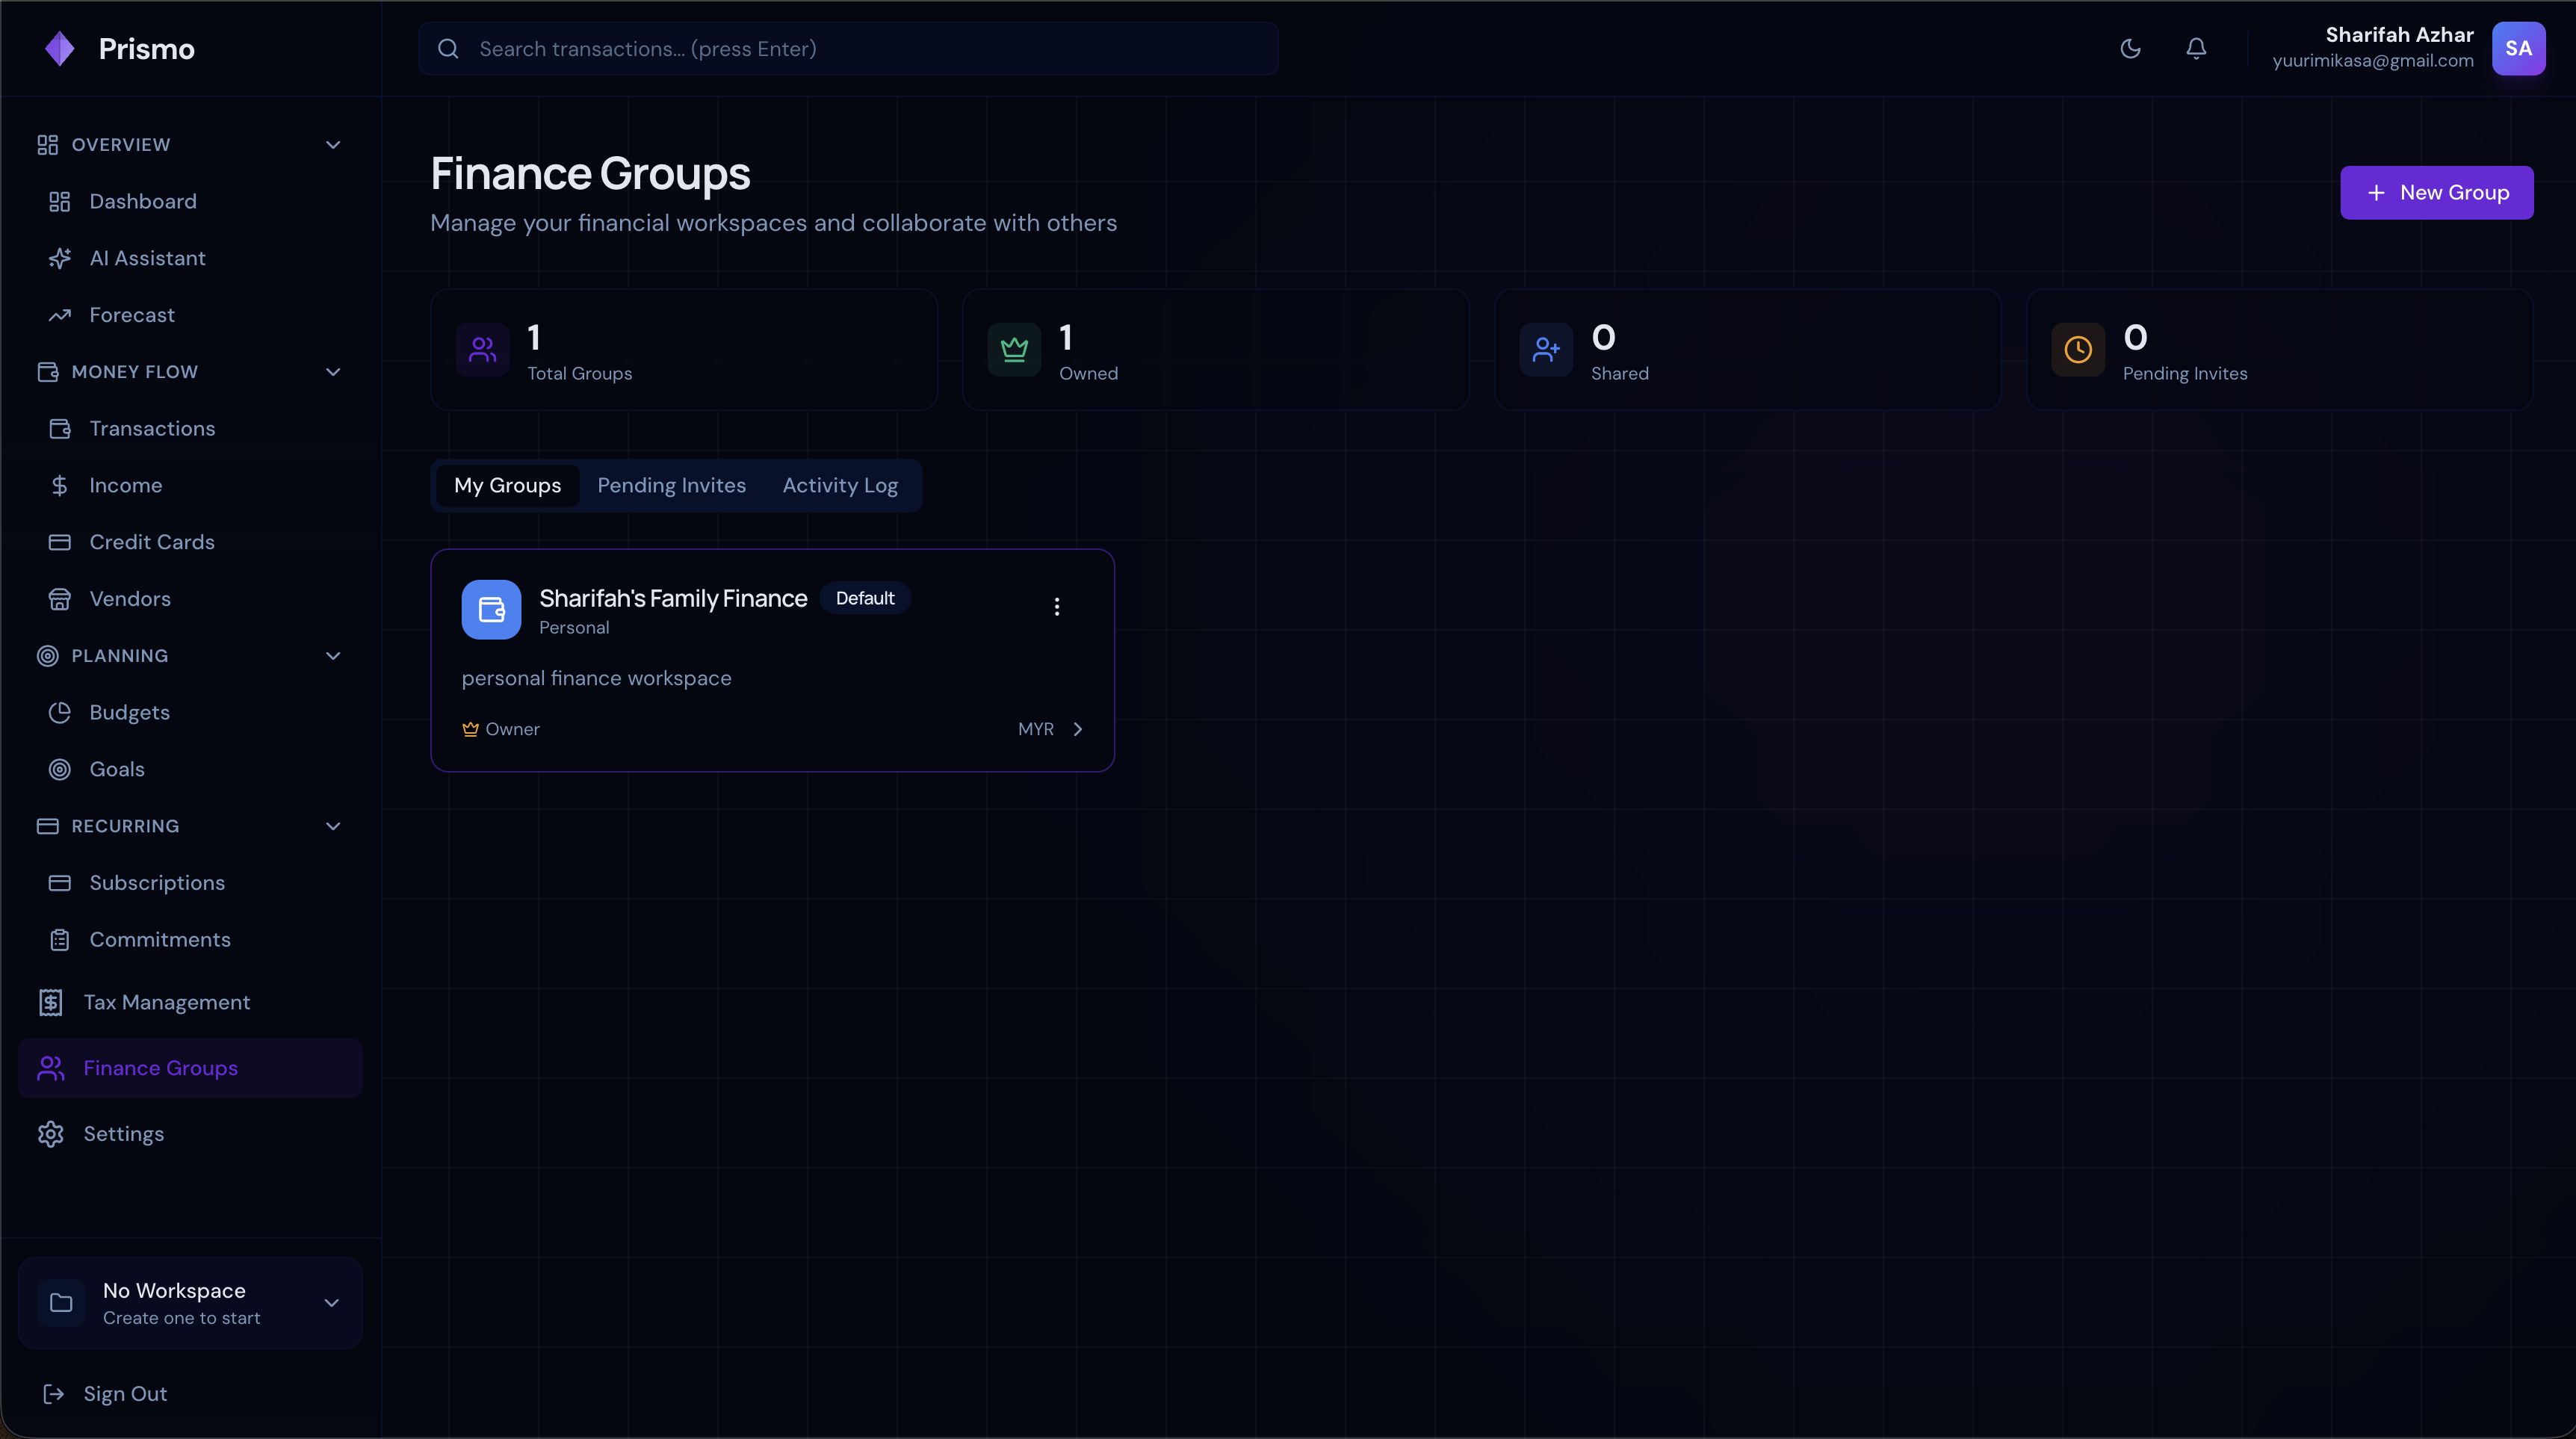The image size is (2576, 1439).
Task: Click Sign Out in the sidebar
Action: click(125, 1394)
